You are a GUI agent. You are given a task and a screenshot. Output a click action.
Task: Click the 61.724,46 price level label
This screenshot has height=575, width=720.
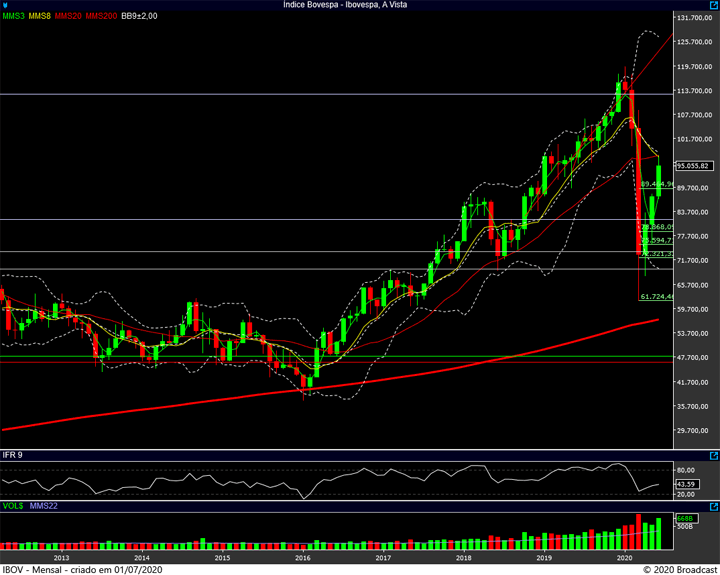point(657,297)
